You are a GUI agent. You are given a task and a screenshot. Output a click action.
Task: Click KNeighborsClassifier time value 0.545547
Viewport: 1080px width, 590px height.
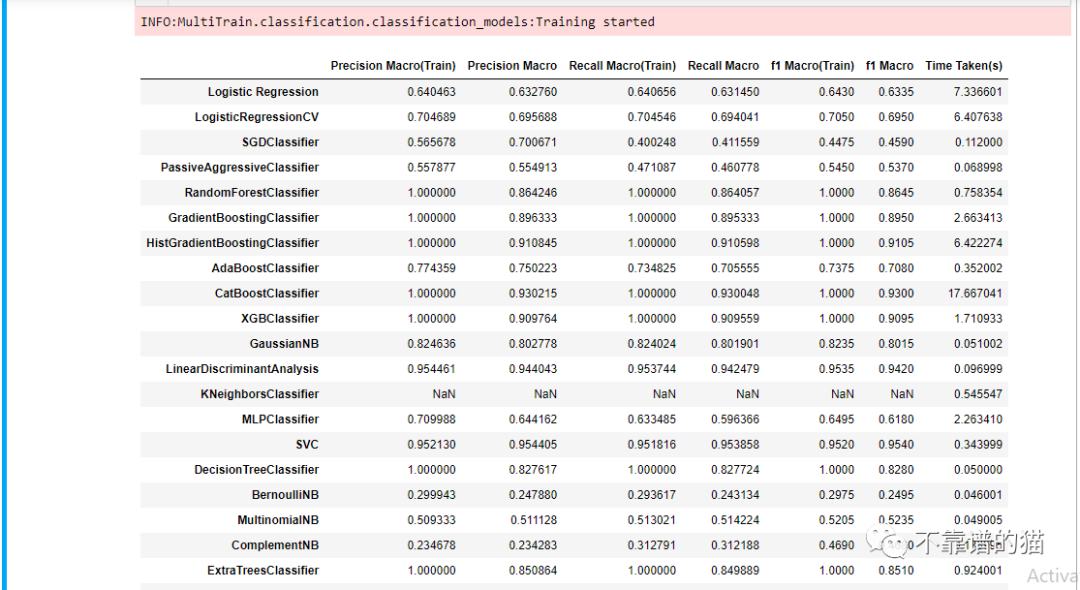pos(978,394)
